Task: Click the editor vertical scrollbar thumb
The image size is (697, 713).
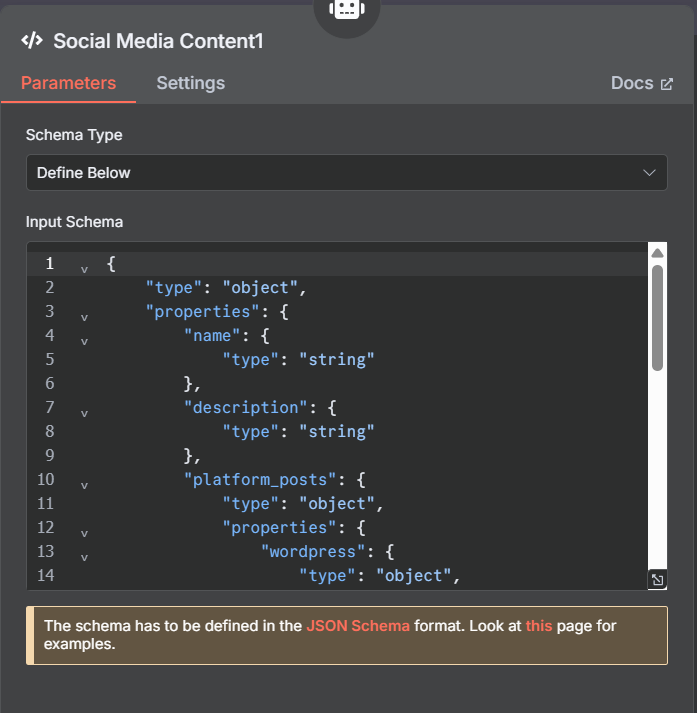Action: (657, 318)
